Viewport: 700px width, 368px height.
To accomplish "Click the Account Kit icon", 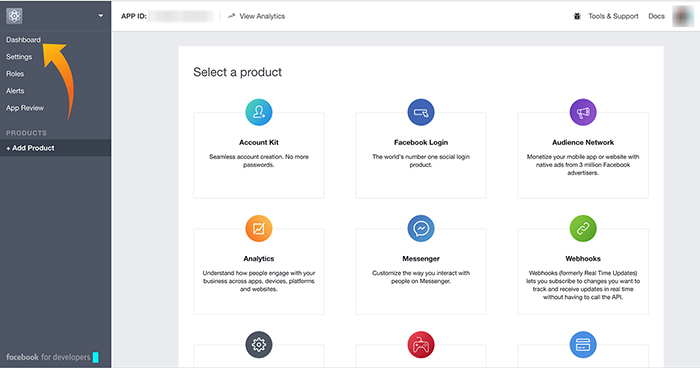I will 259,112.
